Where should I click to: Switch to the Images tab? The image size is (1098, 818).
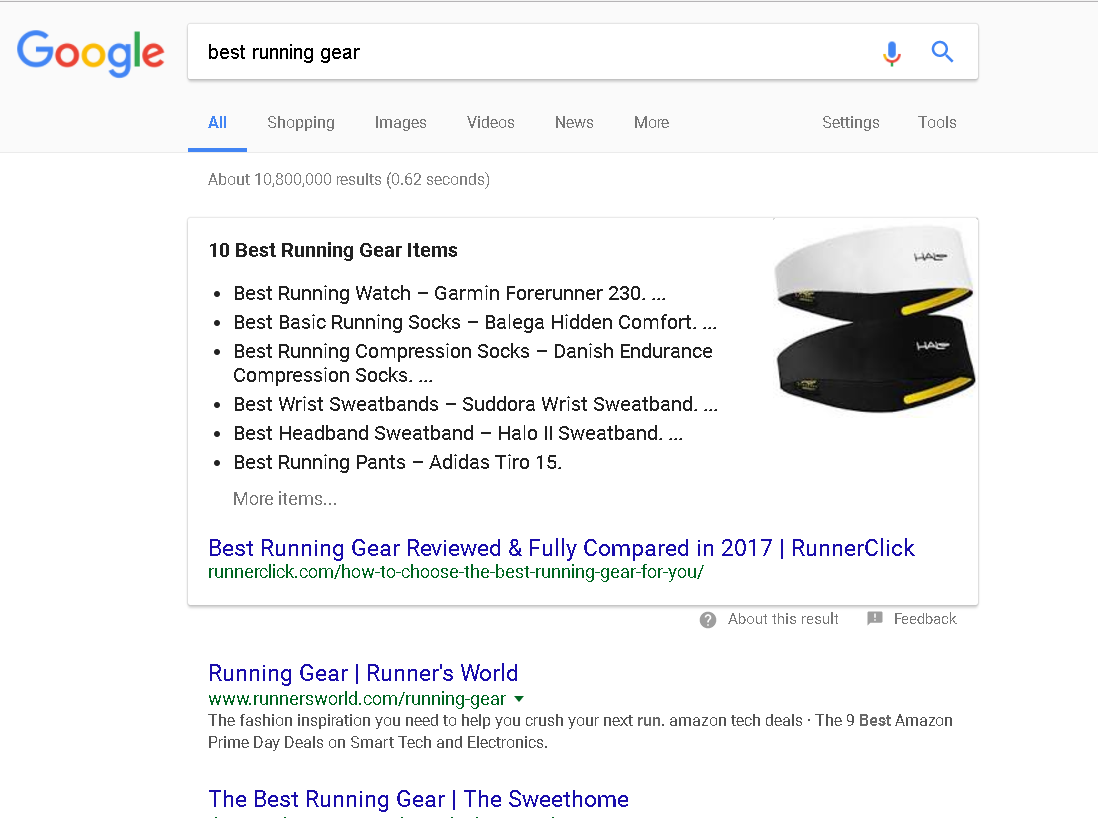tap(400, 123)
